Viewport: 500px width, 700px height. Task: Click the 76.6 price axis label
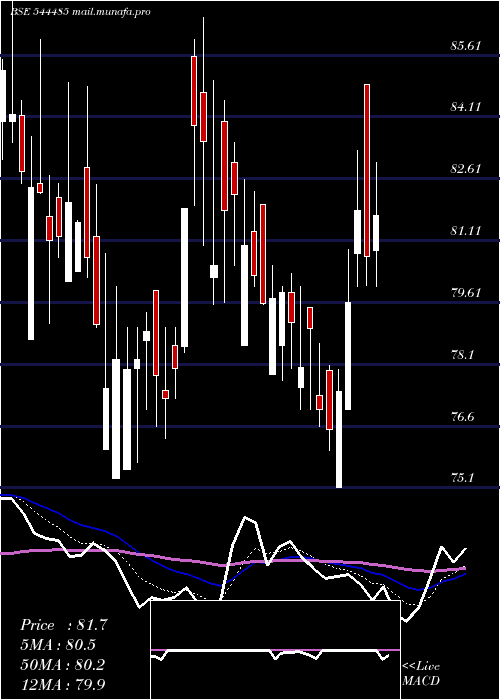[x=462, y=417]
